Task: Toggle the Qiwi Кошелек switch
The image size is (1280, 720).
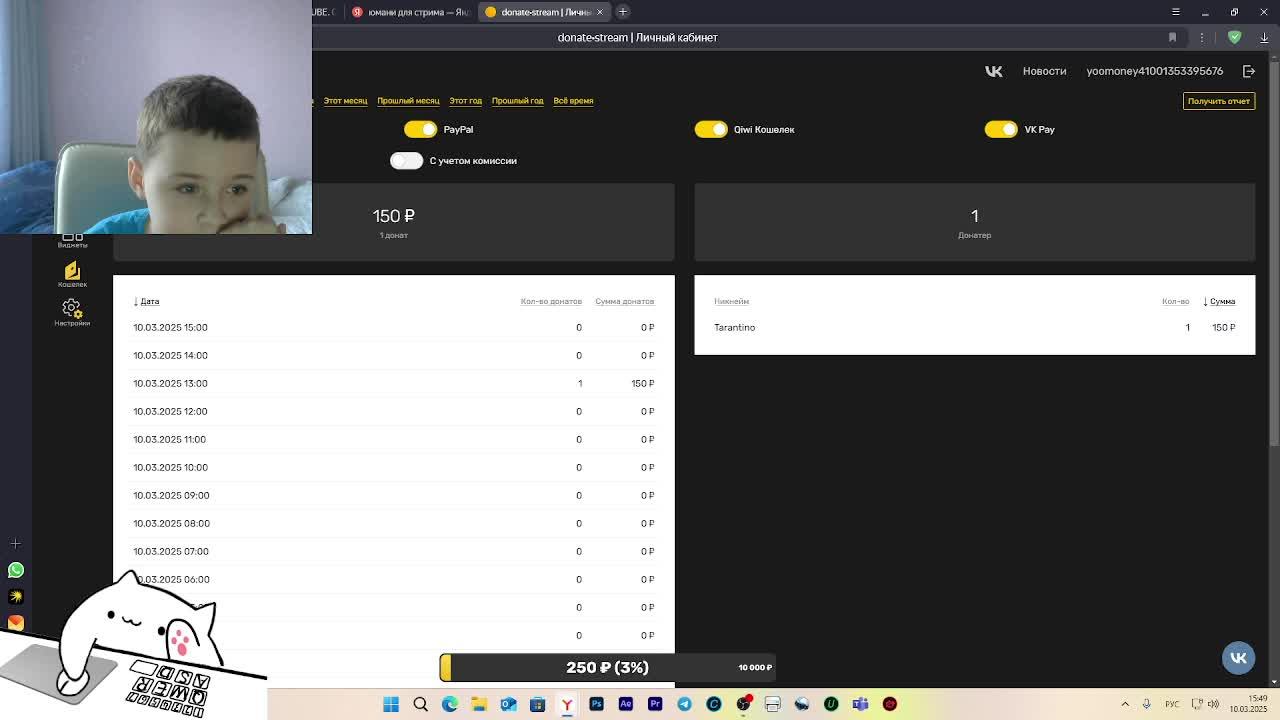Action: coord(711,129)
